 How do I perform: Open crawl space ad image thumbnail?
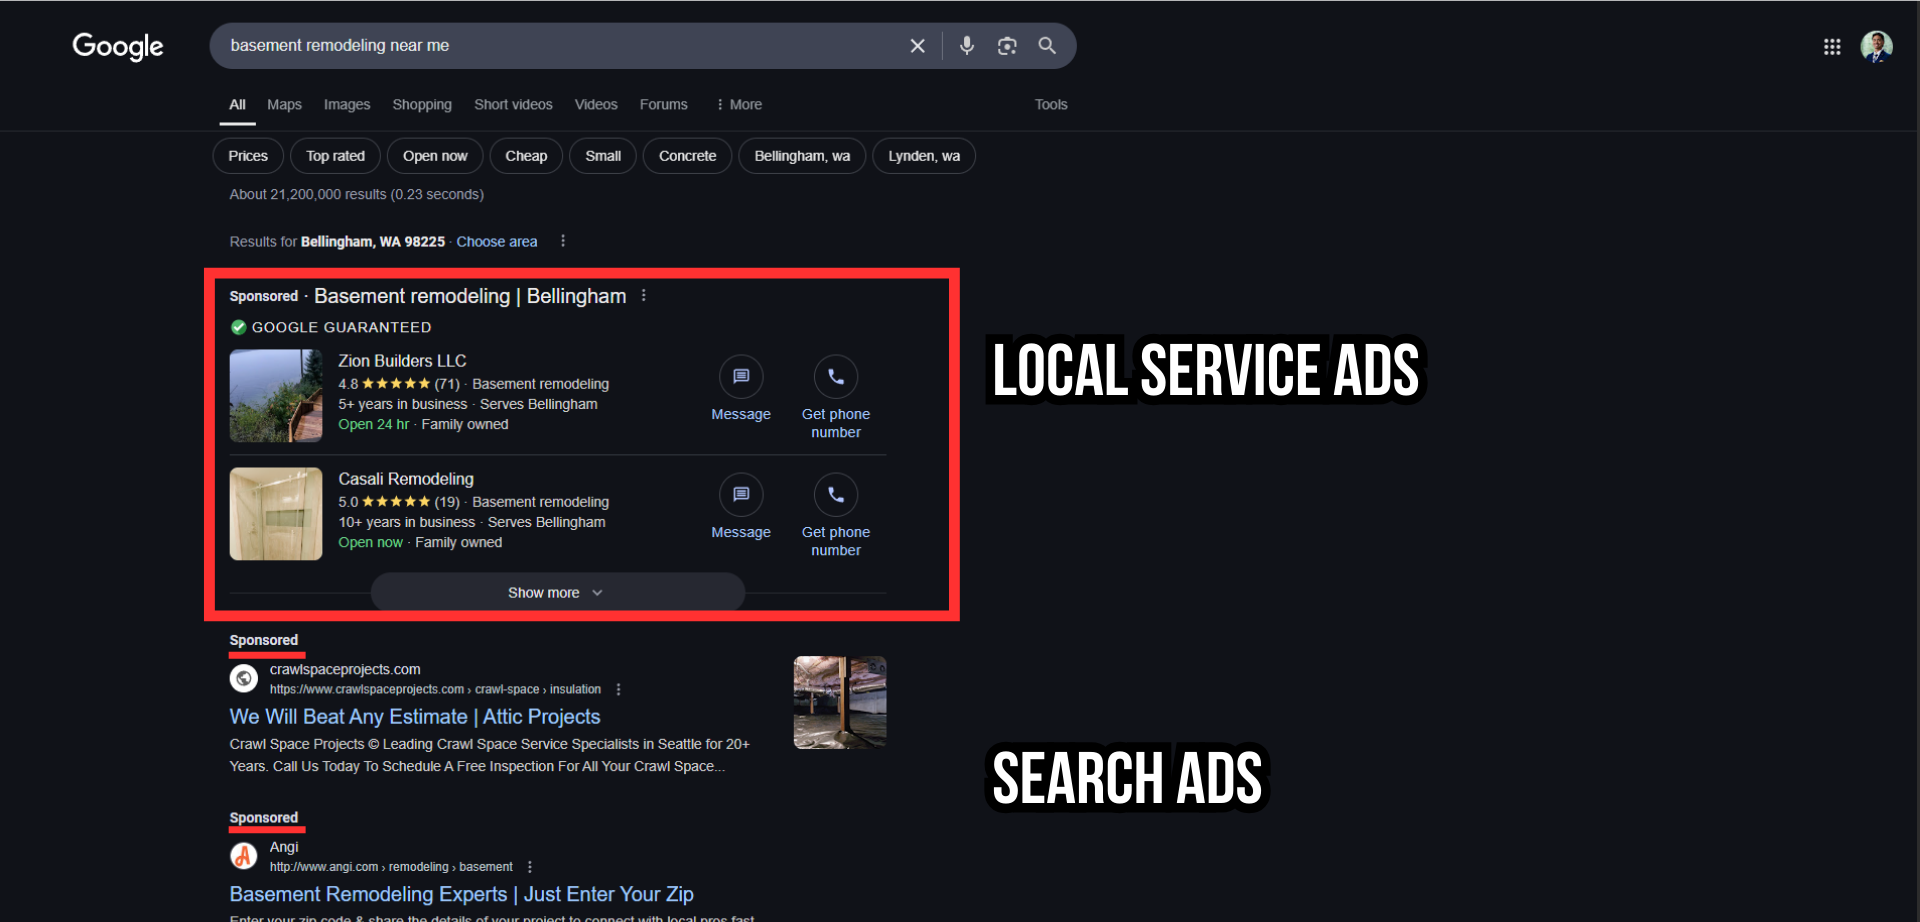tap(840, 702)
